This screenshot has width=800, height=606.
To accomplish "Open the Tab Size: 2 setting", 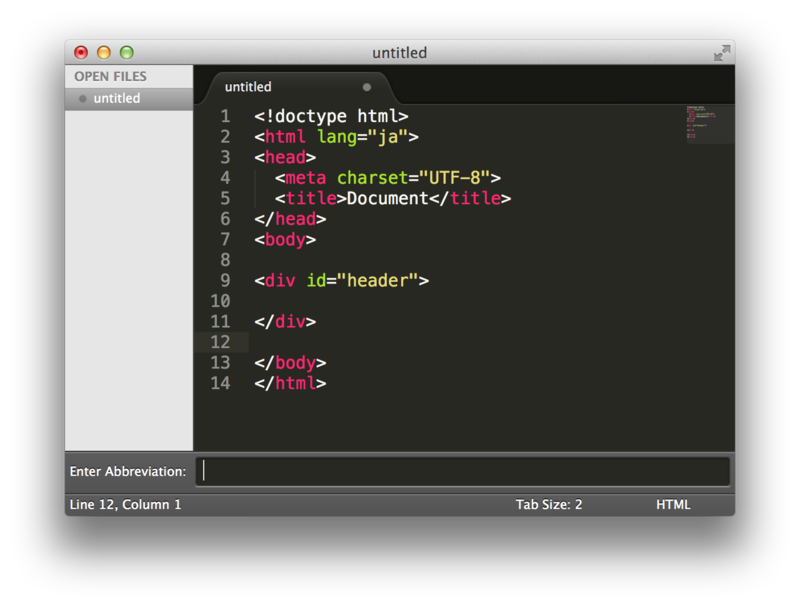I will pos(548,504).
